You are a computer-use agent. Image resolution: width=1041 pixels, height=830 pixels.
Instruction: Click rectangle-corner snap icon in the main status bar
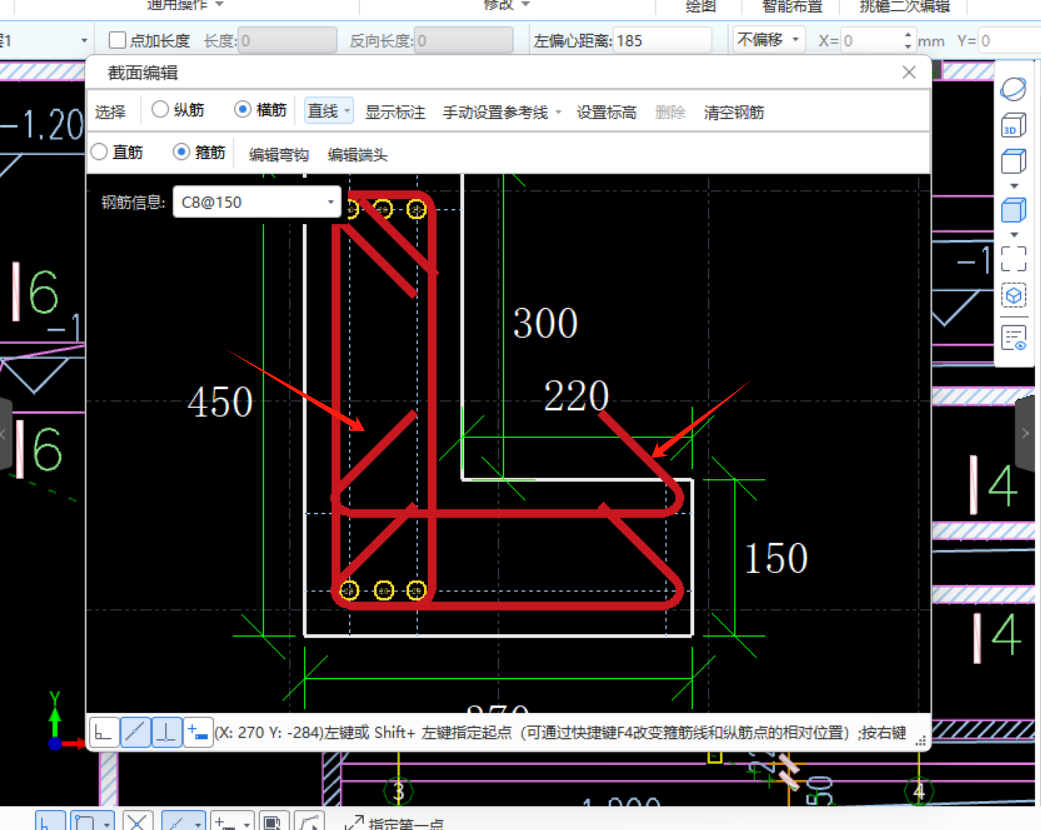click(x=85, y=822)
